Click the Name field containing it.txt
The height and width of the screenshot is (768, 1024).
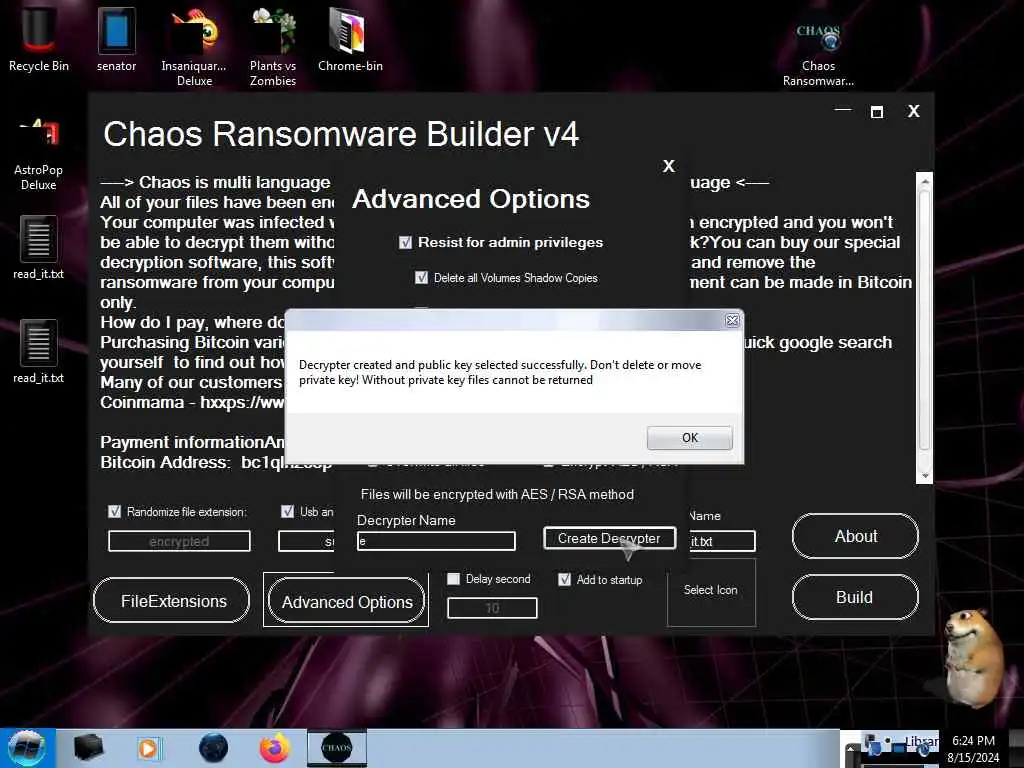coord(722,541)
